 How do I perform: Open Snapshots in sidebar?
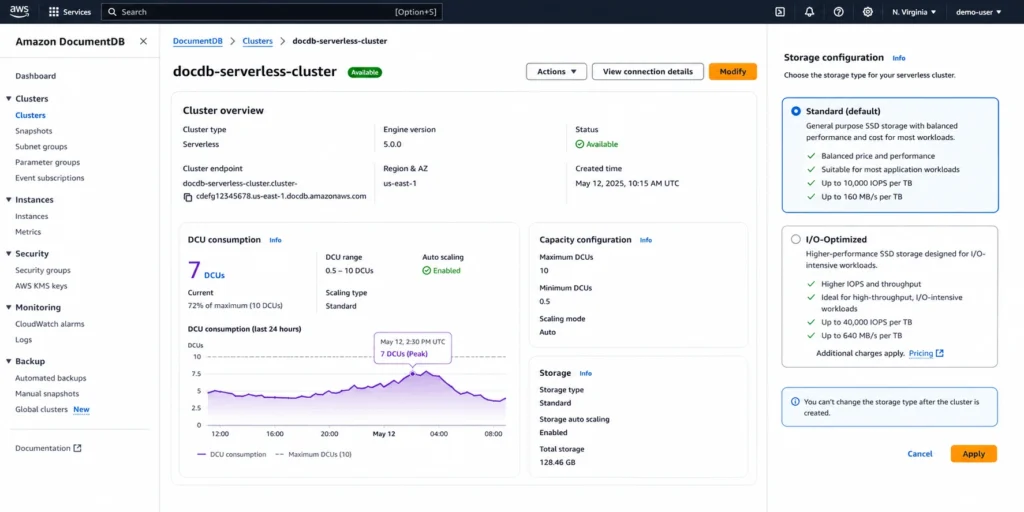pos(33,131)
